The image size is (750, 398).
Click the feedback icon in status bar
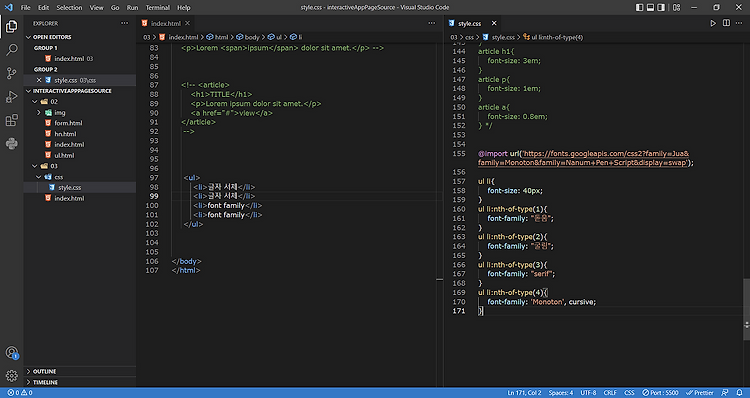point(725,393)
